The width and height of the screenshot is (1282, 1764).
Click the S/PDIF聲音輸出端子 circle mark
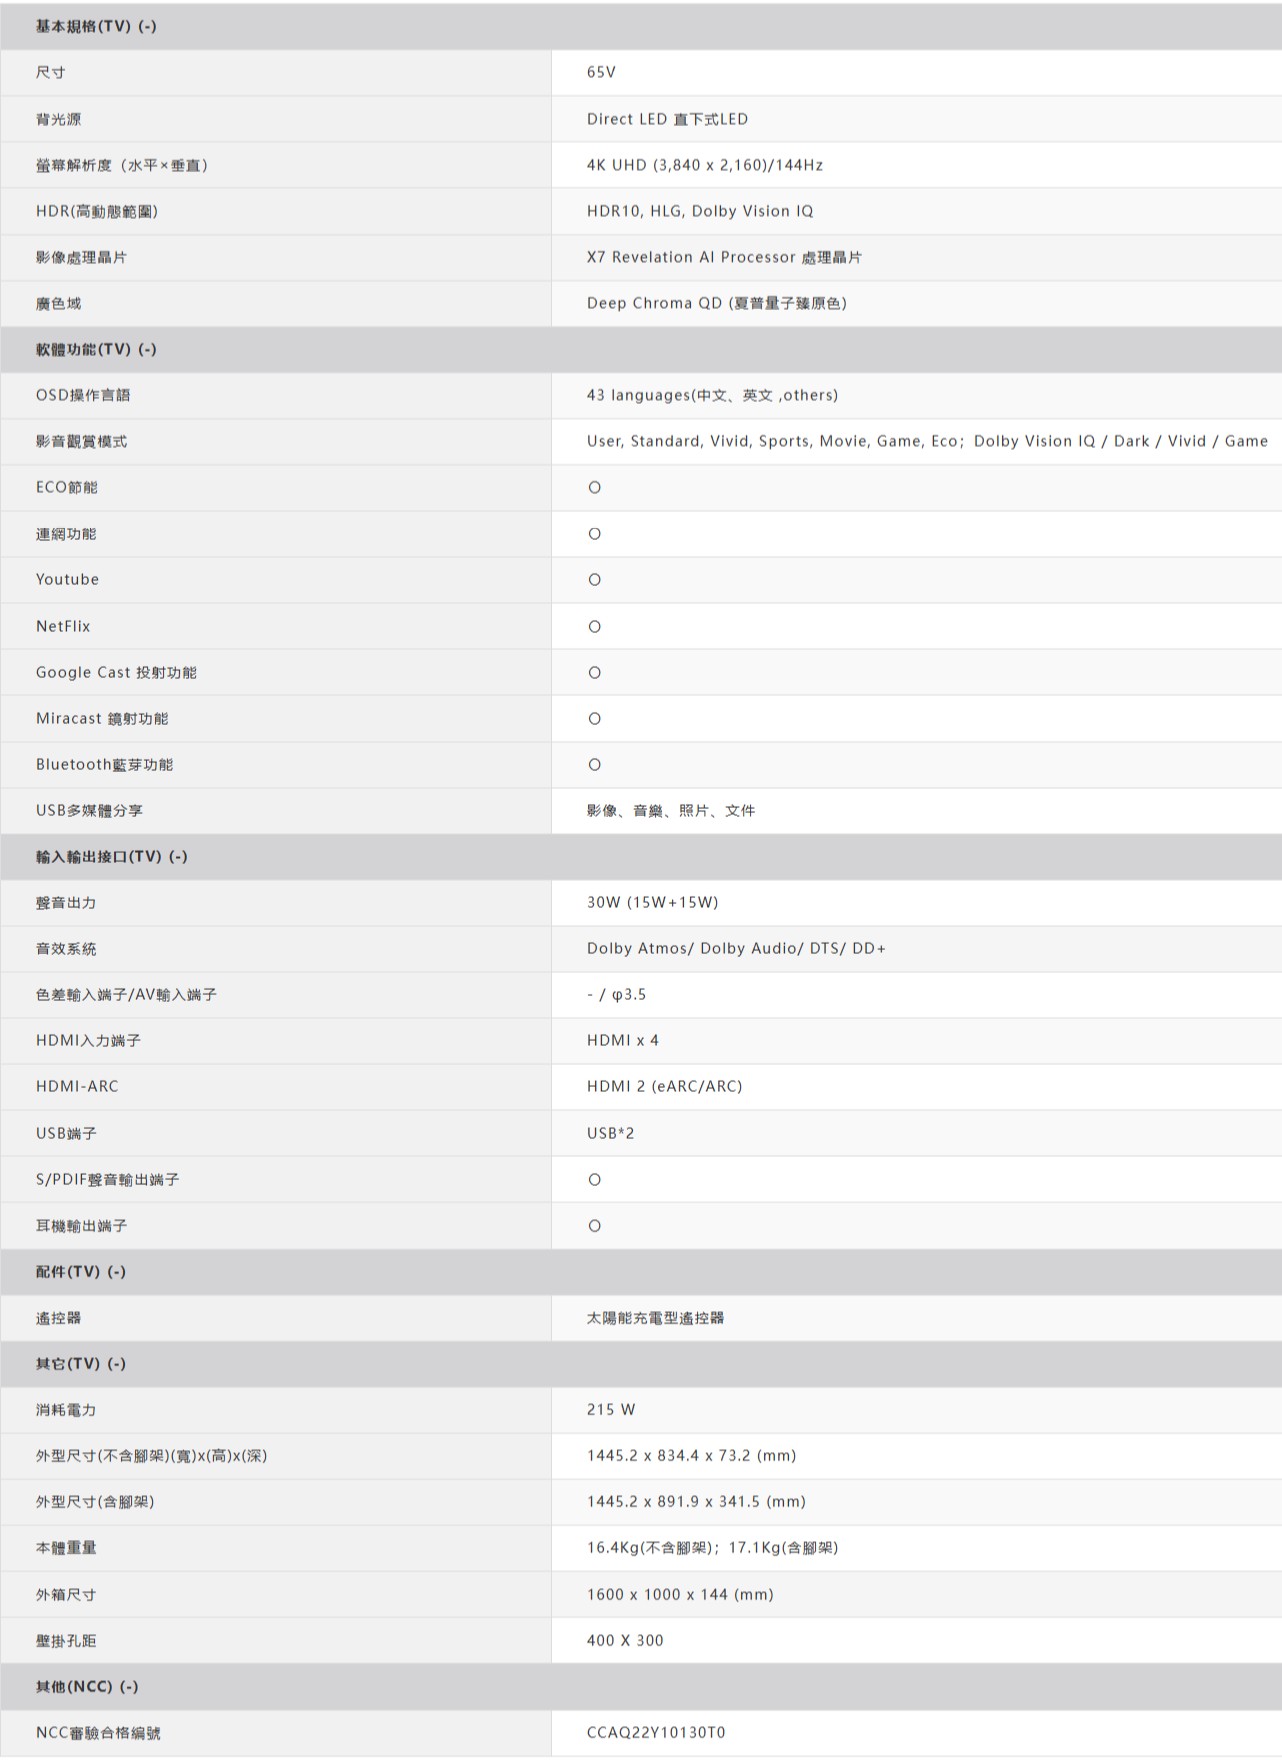pyautogui.click(x=594, y=1179)
